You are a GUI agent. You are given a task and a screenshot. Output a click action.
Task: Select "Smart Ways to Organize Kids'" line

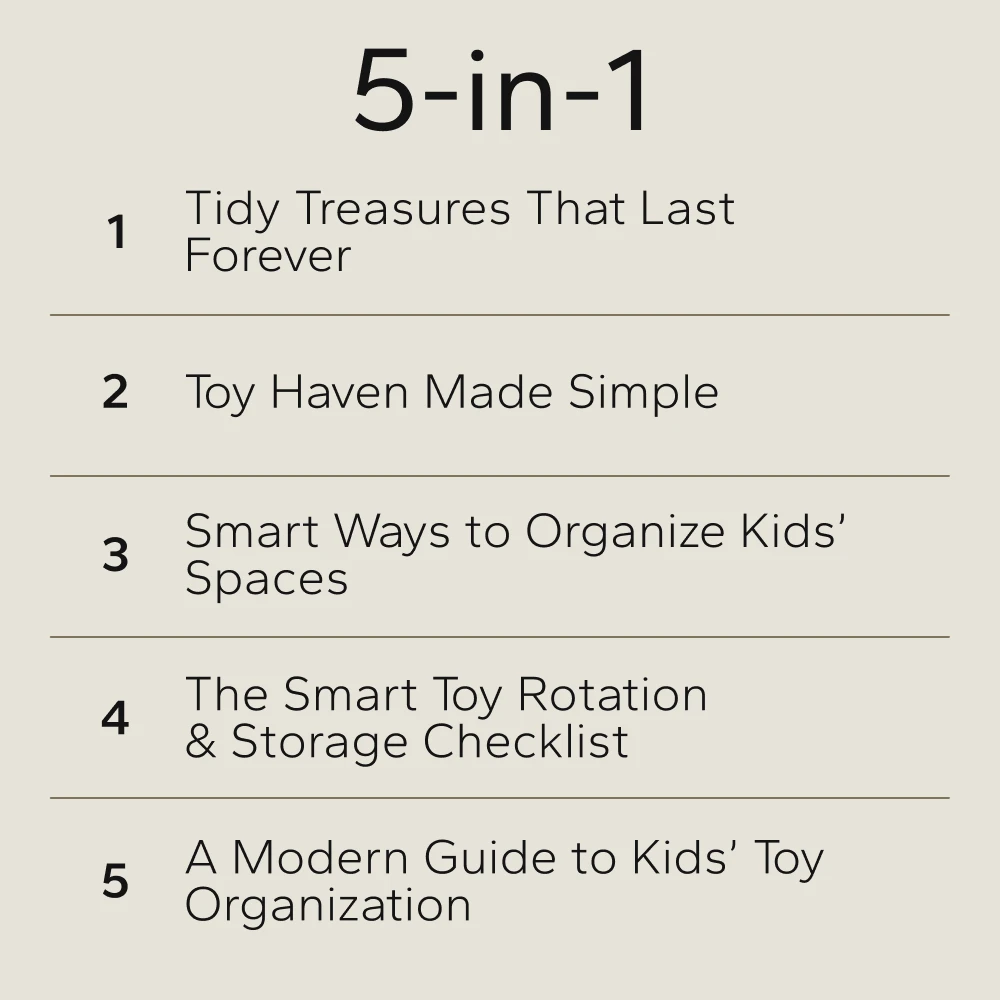[515, 531]
